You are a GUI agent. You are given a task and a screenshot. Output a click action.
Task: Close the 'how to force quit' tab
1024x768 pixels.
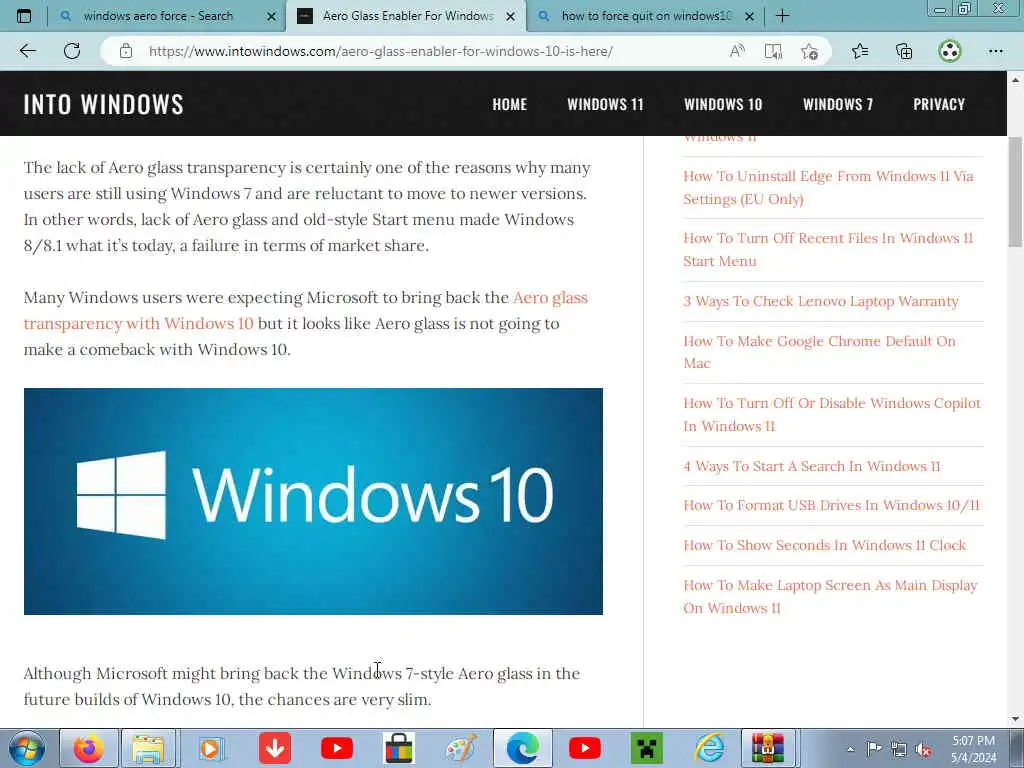pos(750,16)
